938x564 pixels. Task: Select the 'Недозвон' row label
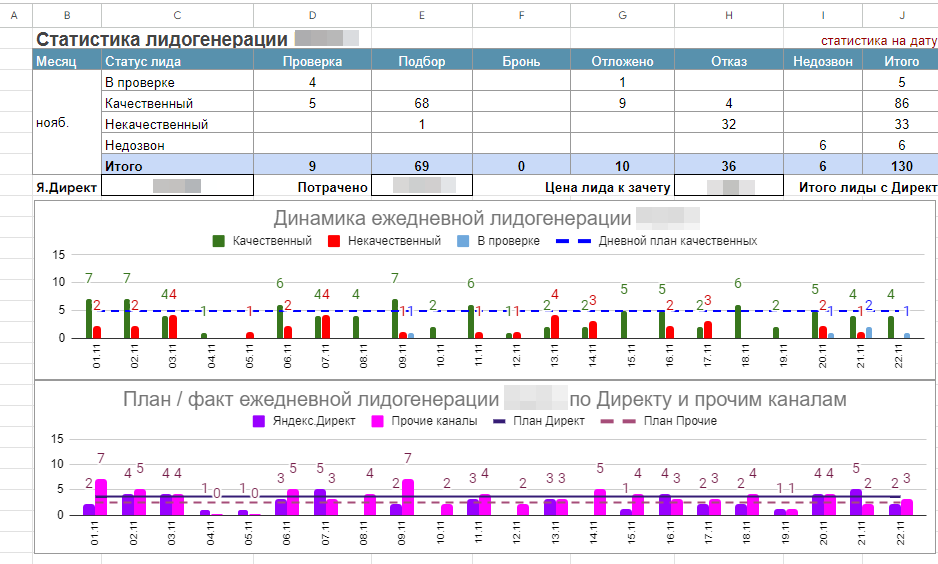coord(177,144)
